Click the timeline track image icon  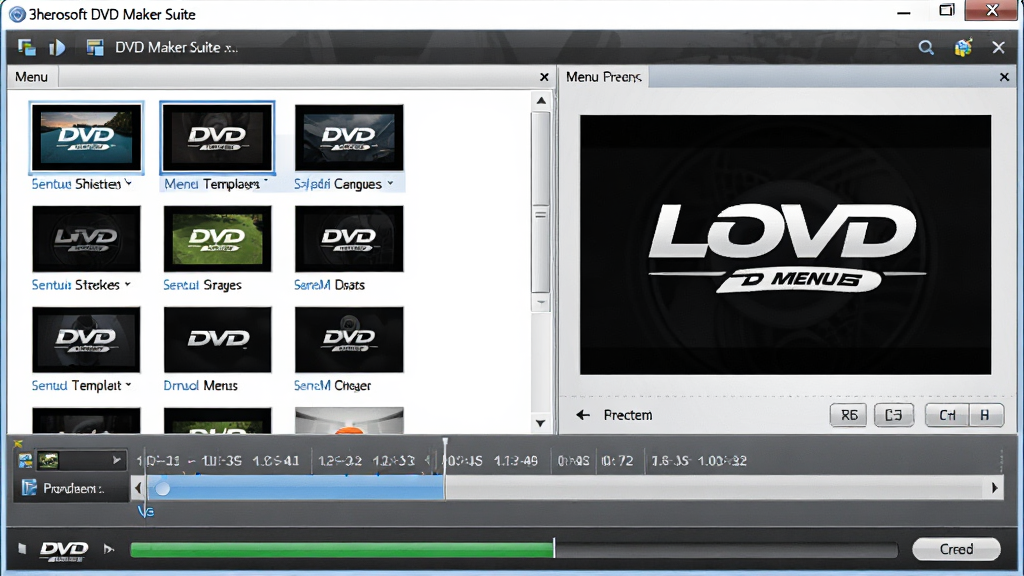(25, 460)
